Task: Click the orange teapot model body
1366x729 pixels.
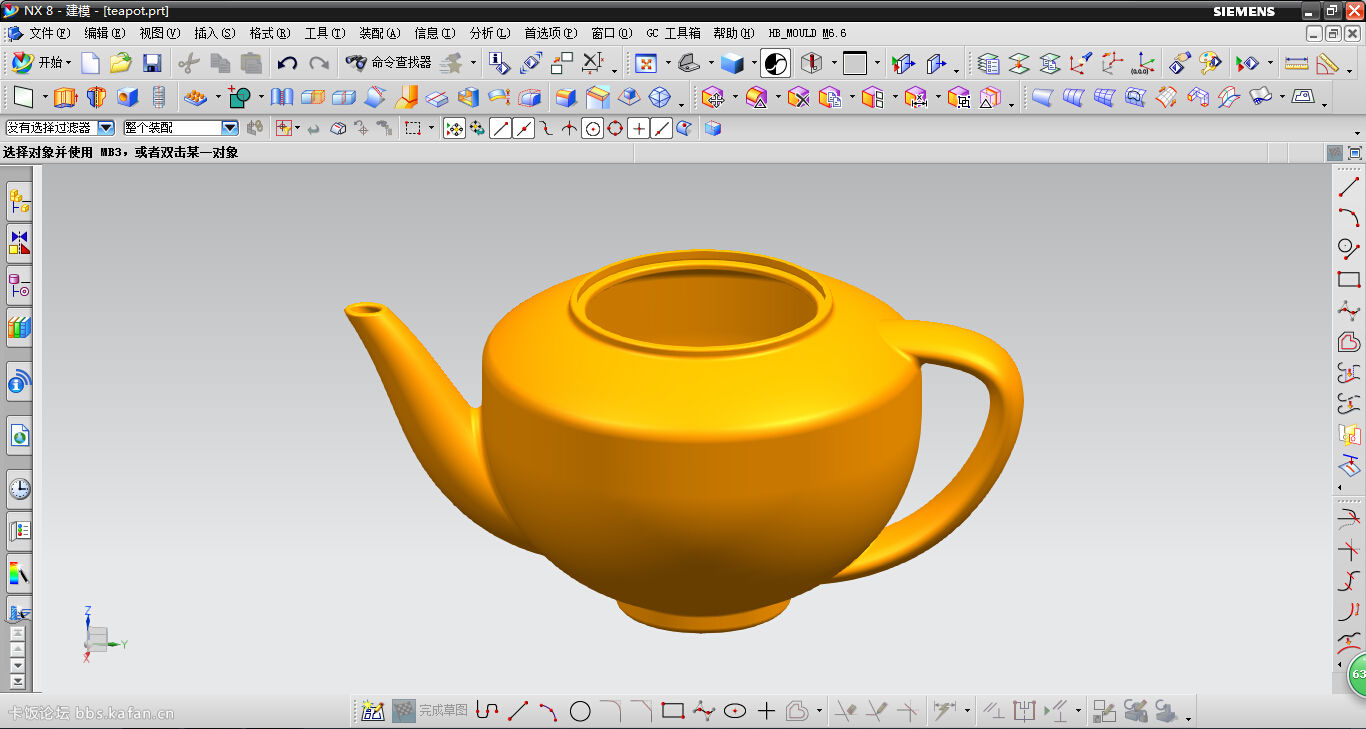Action: 700,440
